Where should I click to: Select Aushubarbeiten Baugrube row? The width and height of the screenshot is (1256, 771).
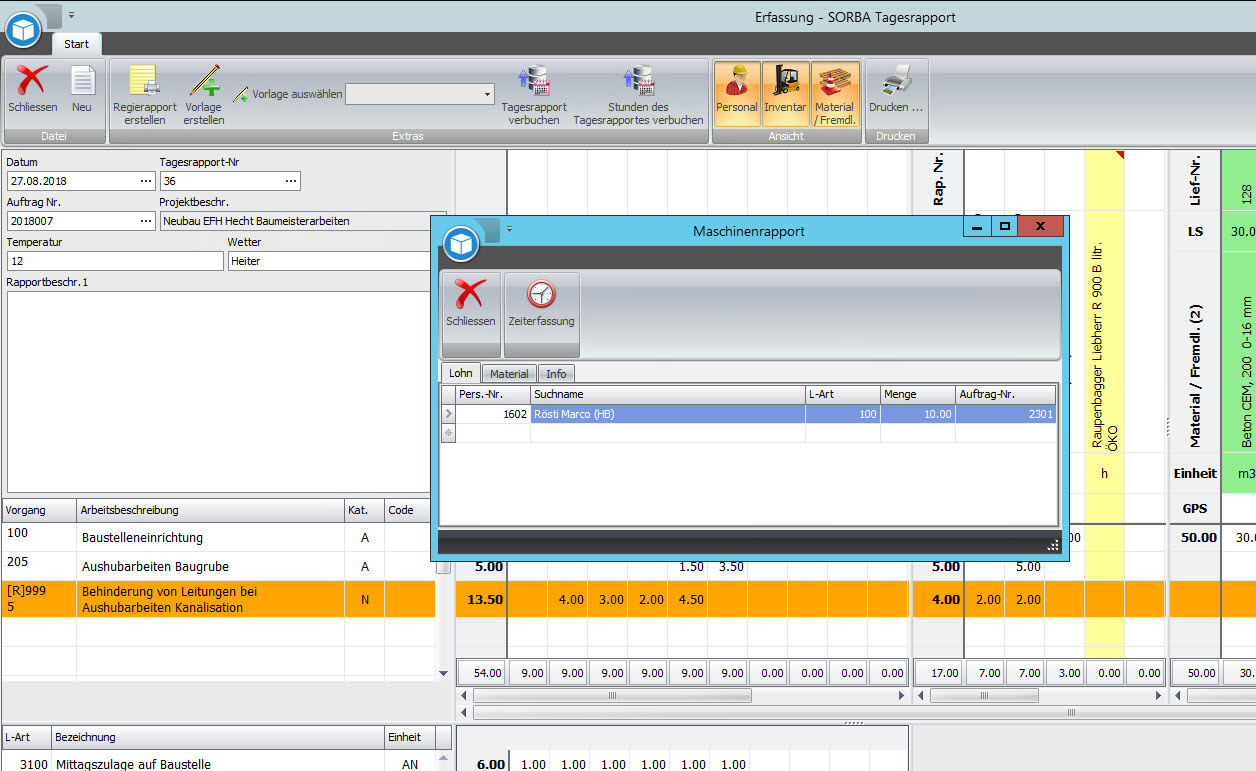[218, 566]
